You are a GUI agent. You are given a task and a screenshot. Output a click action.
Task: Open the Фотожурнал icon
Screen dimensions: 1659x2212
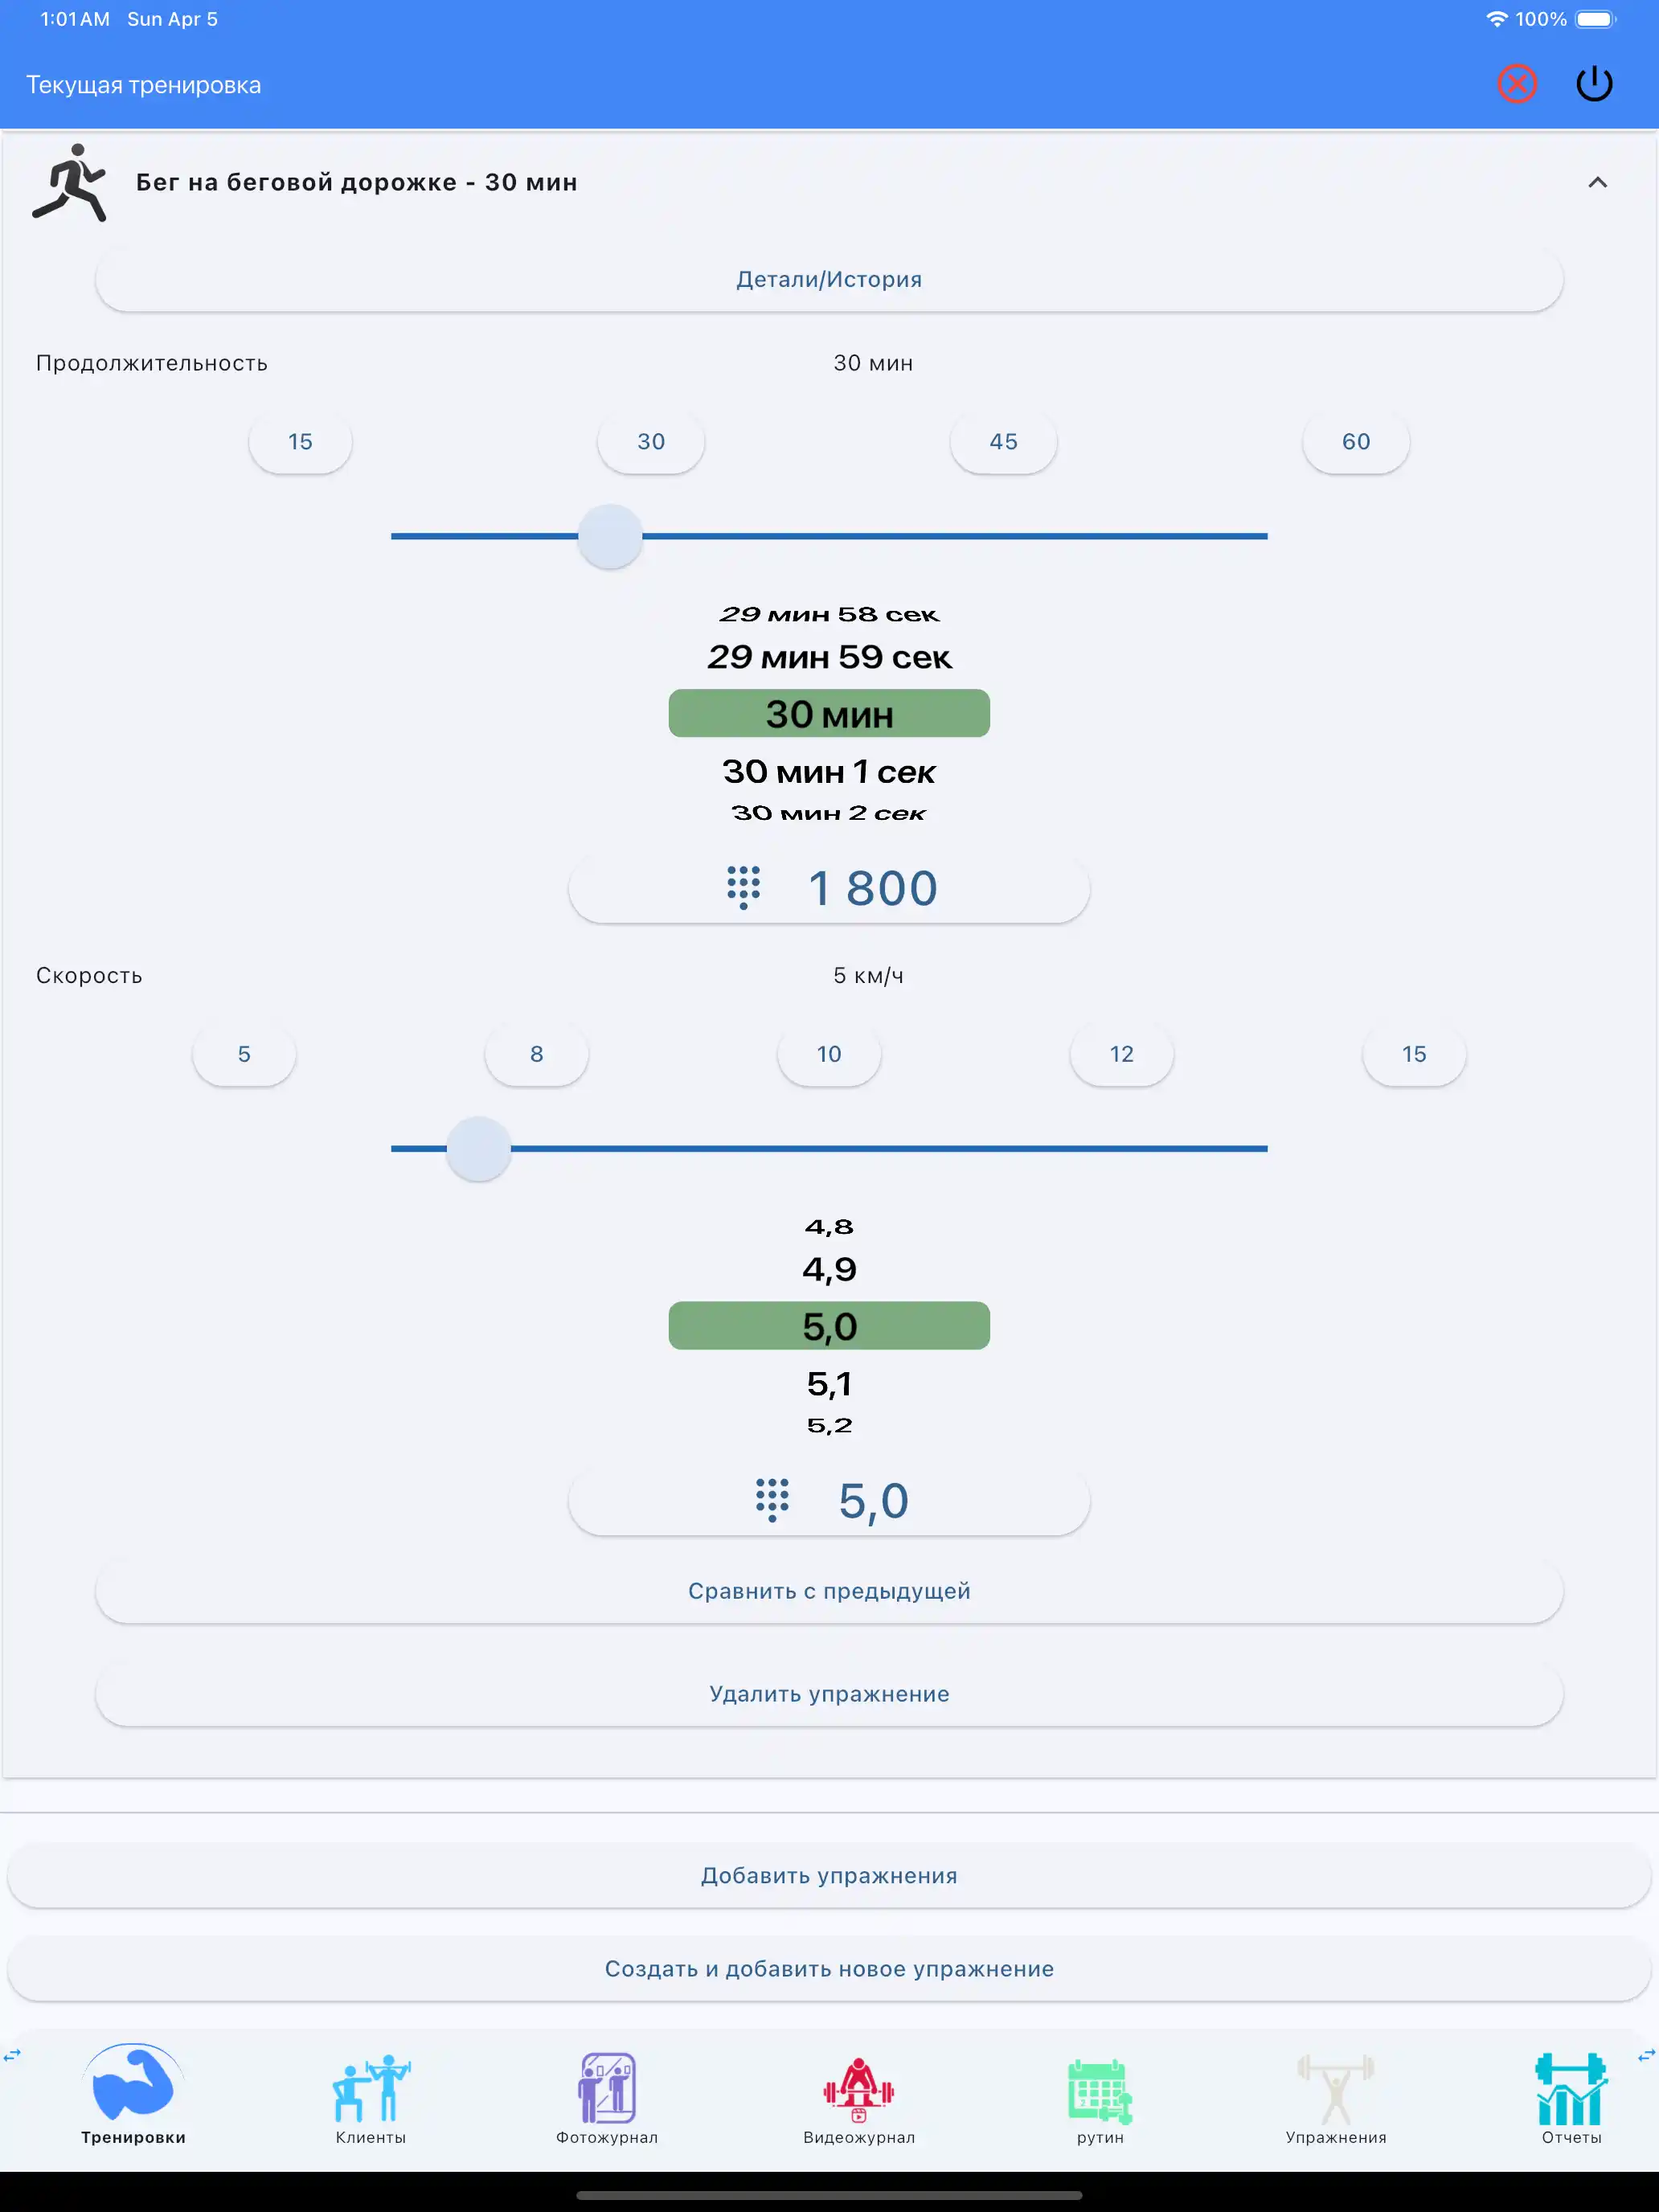605,2089
